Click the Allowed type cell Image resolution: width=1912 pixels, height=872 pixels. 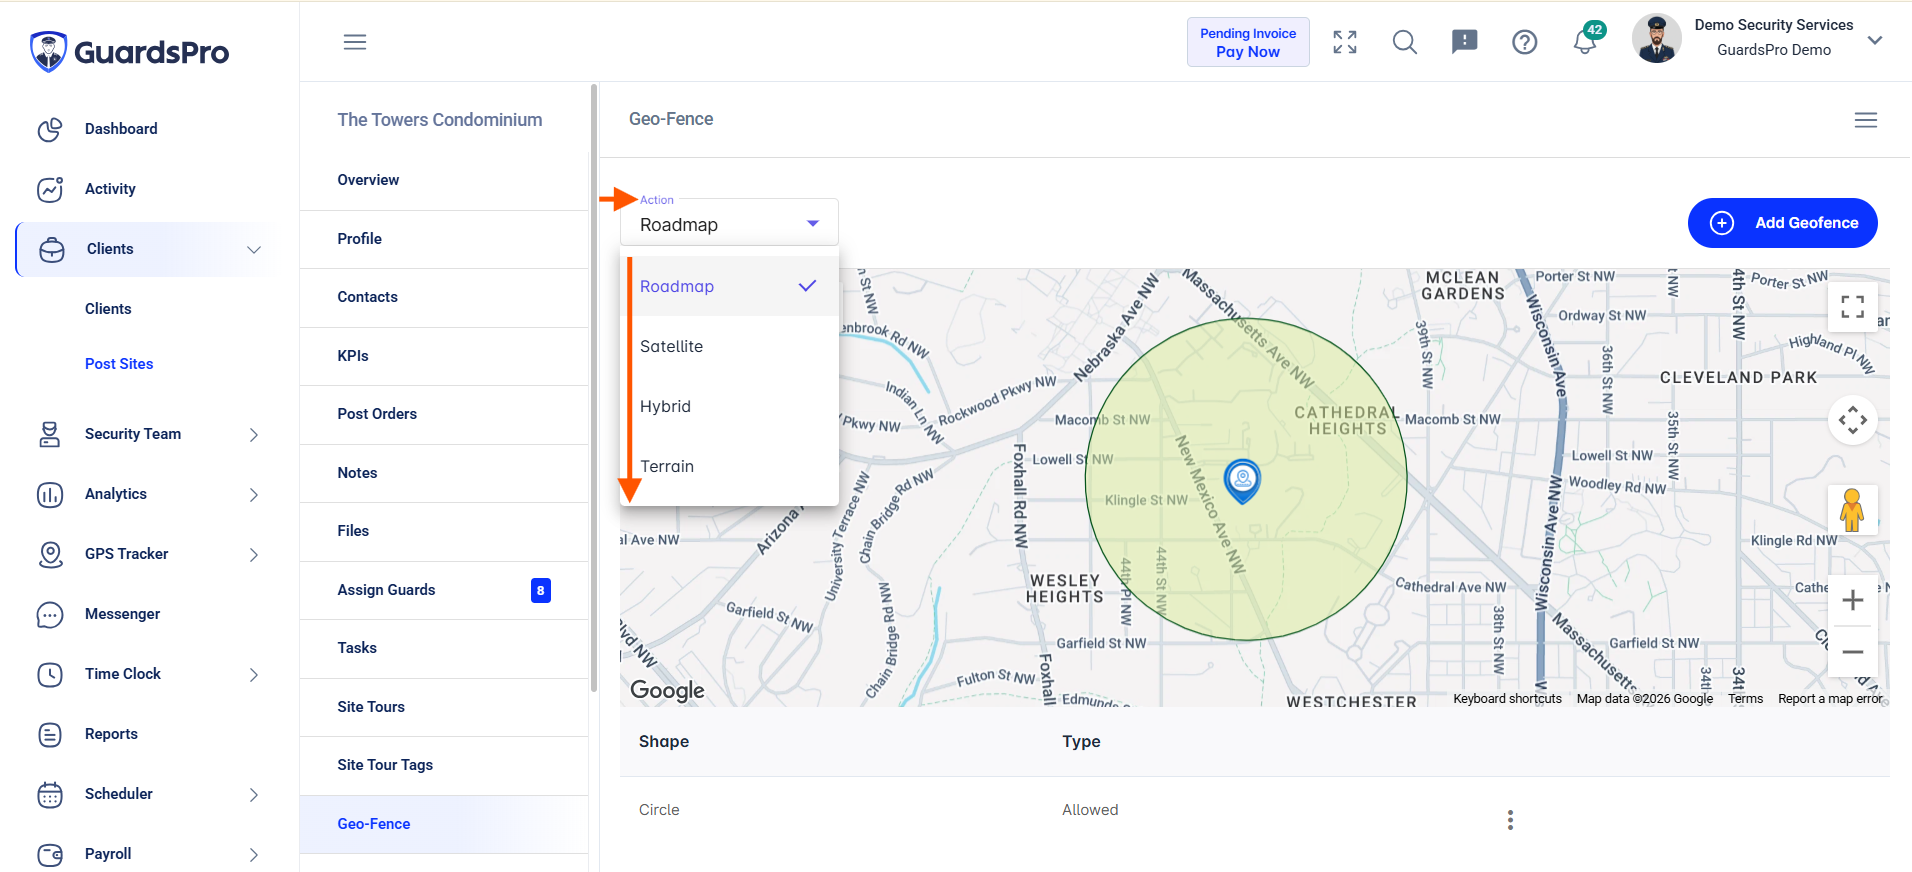coord(1090,810)
